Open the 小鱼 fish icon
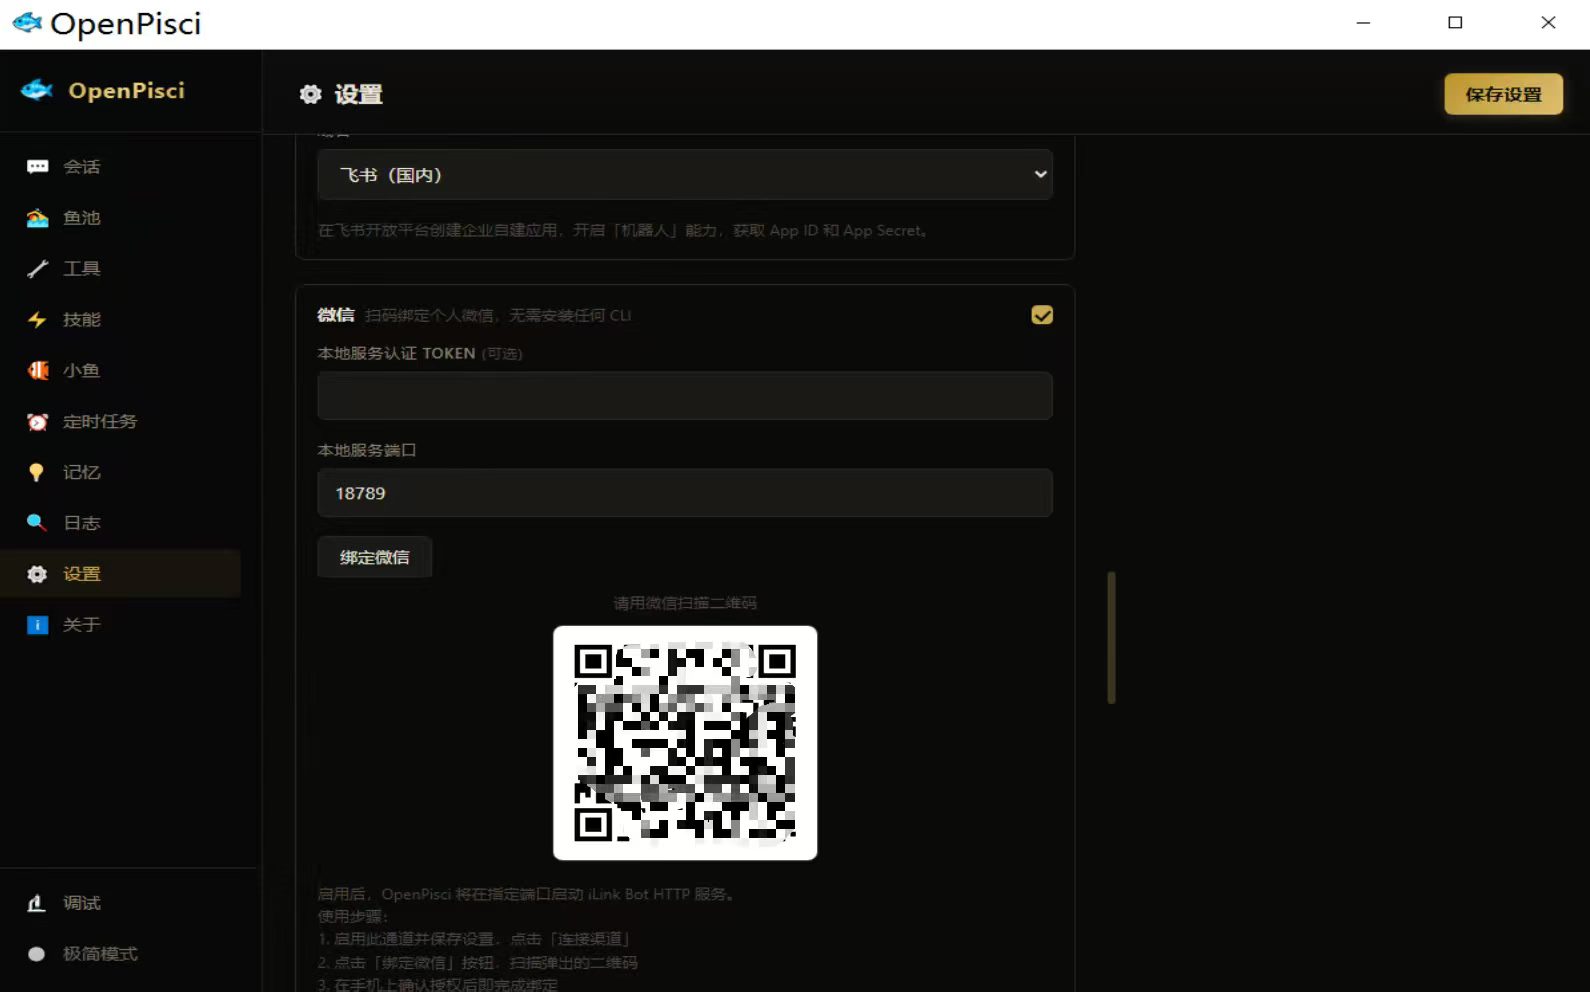 point(37,371)
